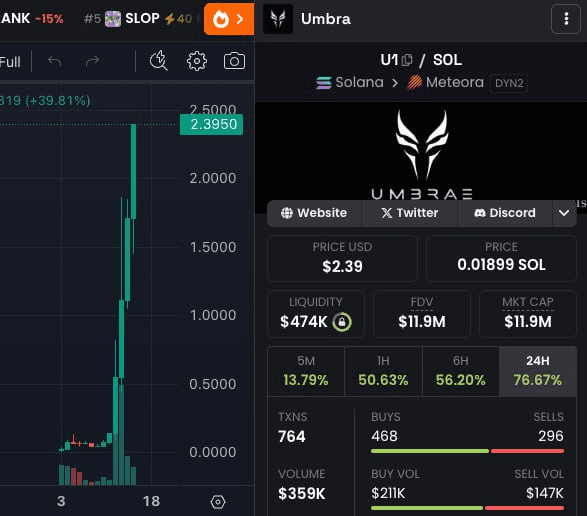Click the Meteora DEX link
587x516 pixels.
pyautogui.click(x=445, y=82)
